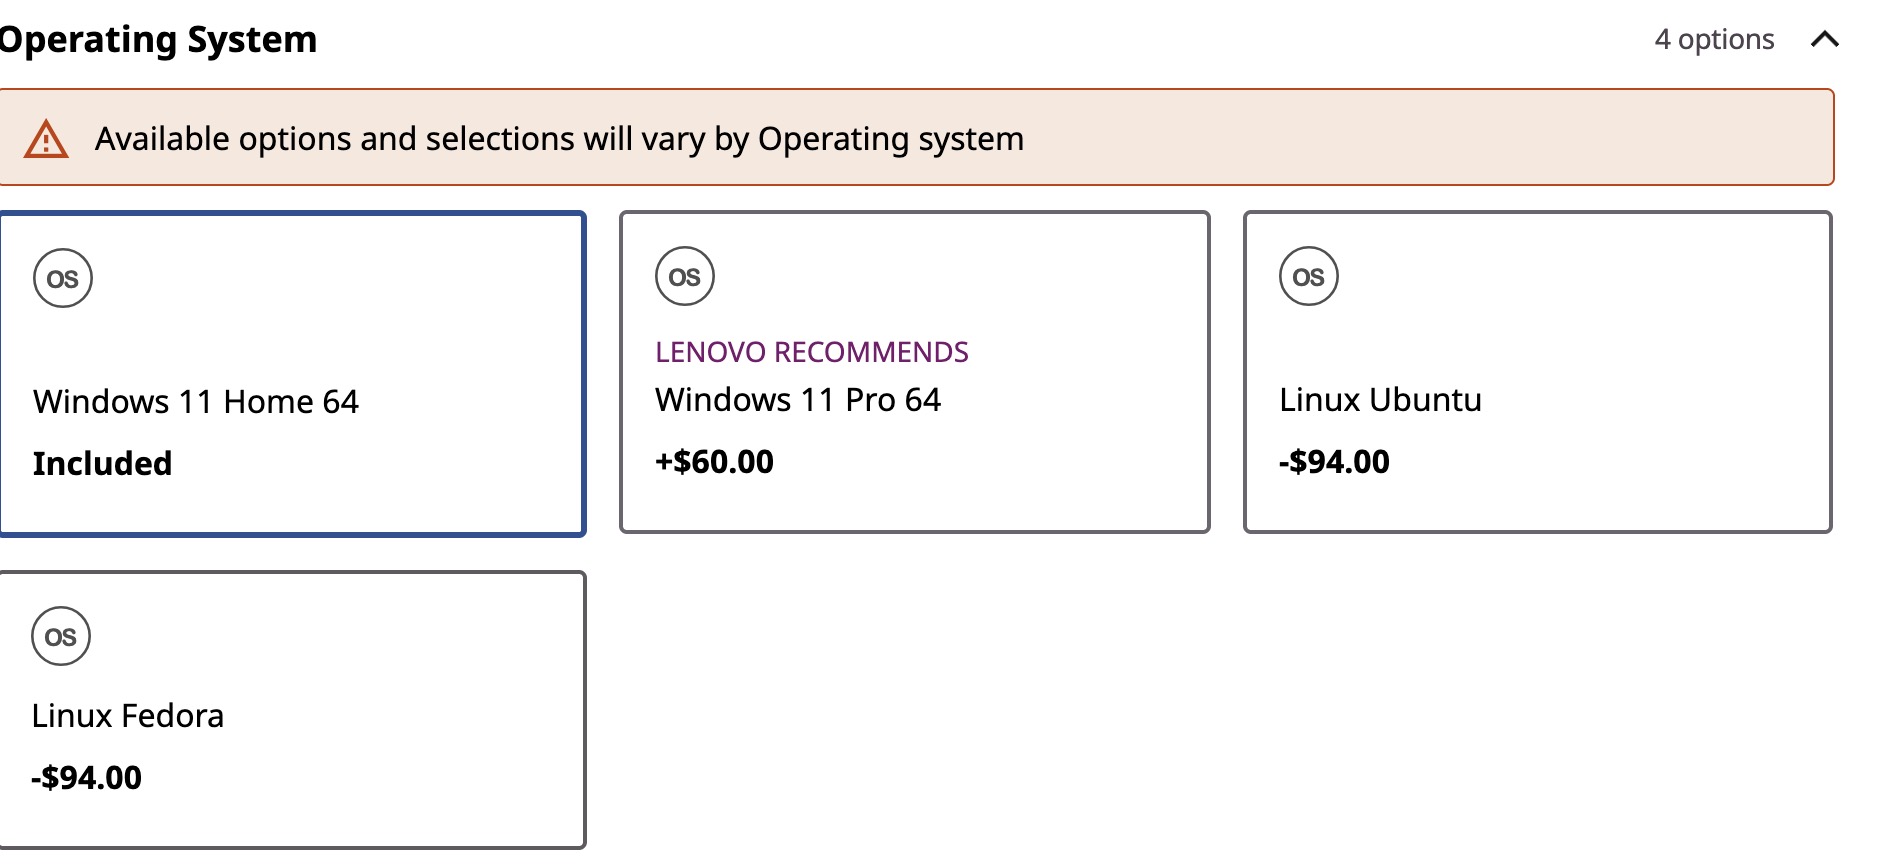Click the OS icon on Windows 11 Home card
1900x868 pixels.
point(63,278)
